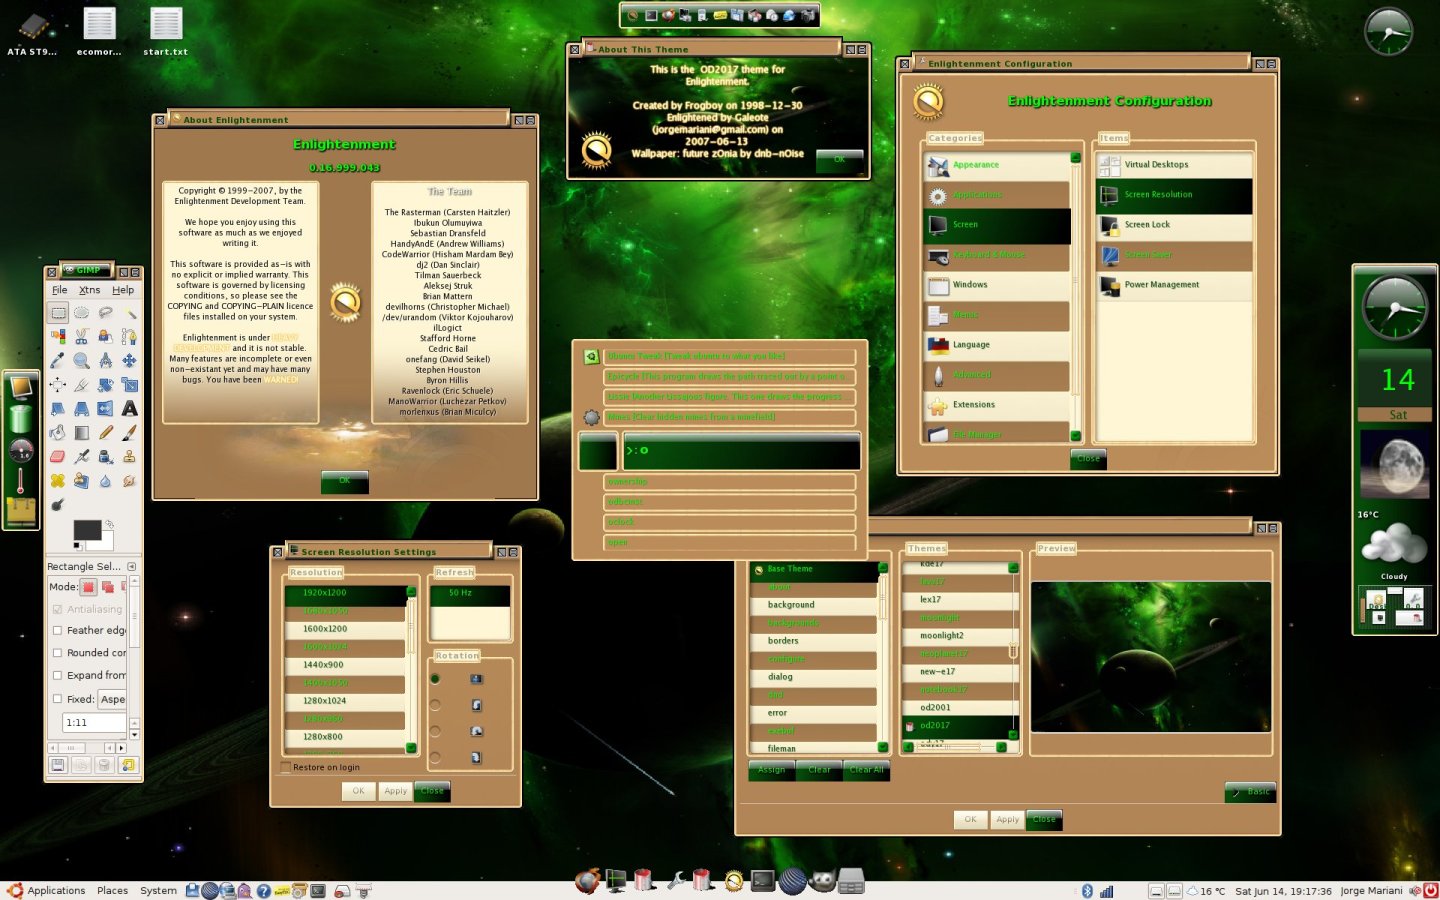The height and width of the screenshot is (900, 1440).
Task: Click Assign button in theme dialog
Action: [771, 770]
